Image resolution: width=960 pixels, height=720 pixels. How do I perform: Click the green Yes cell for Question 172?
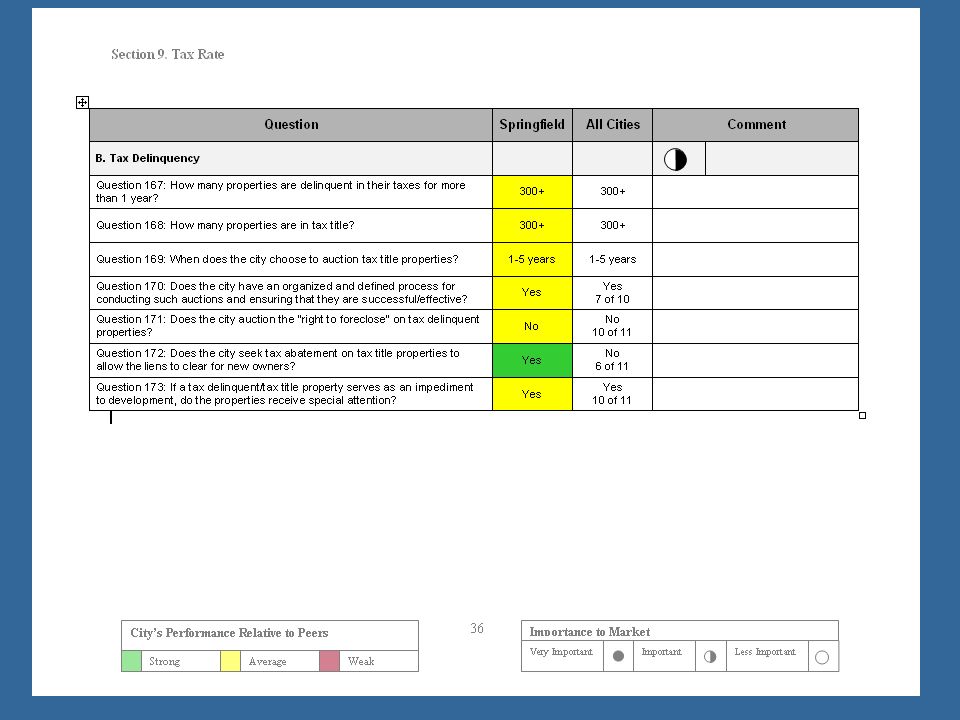click(x=532, y=360)
